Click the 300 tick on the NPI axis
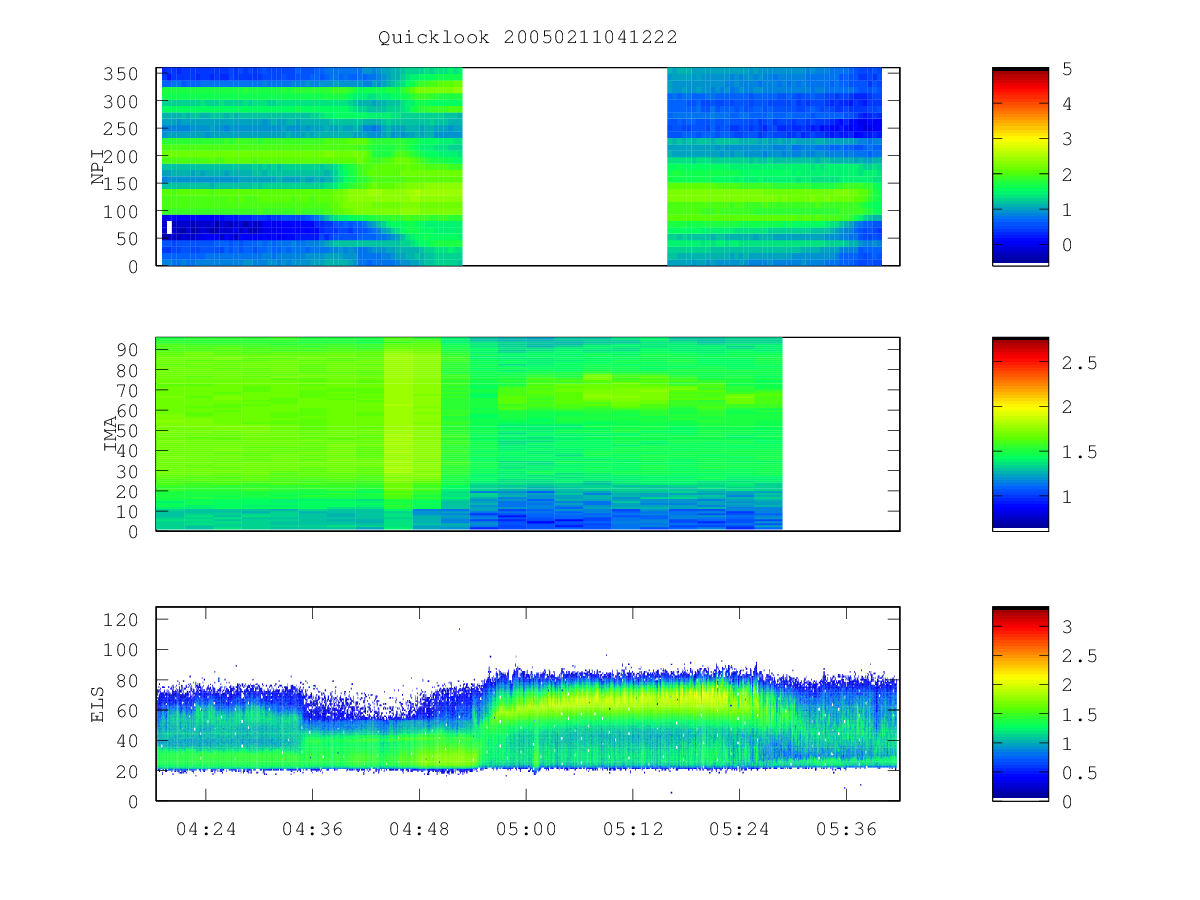 click(122, 102)
